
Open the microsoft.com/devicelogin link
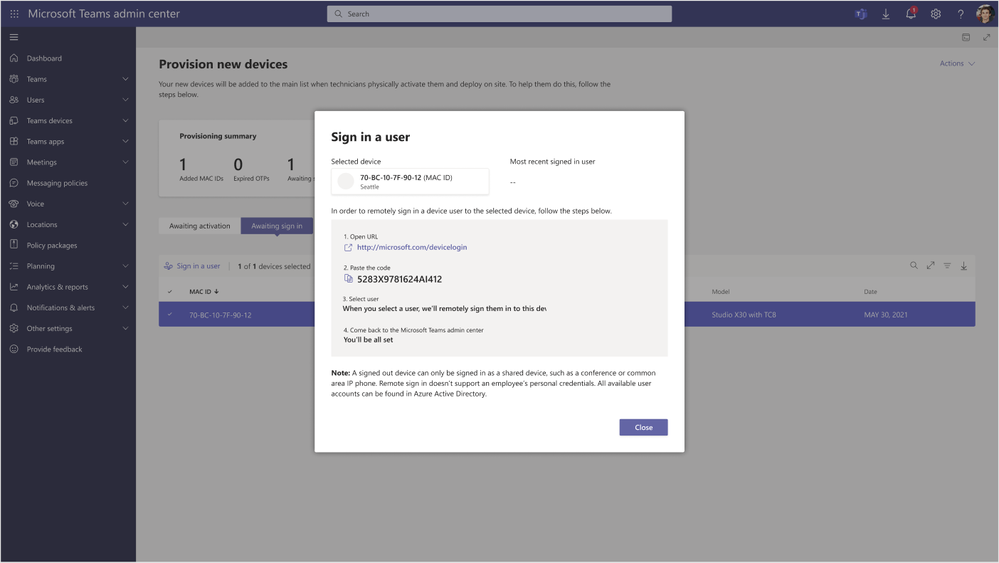pos(412,247)
